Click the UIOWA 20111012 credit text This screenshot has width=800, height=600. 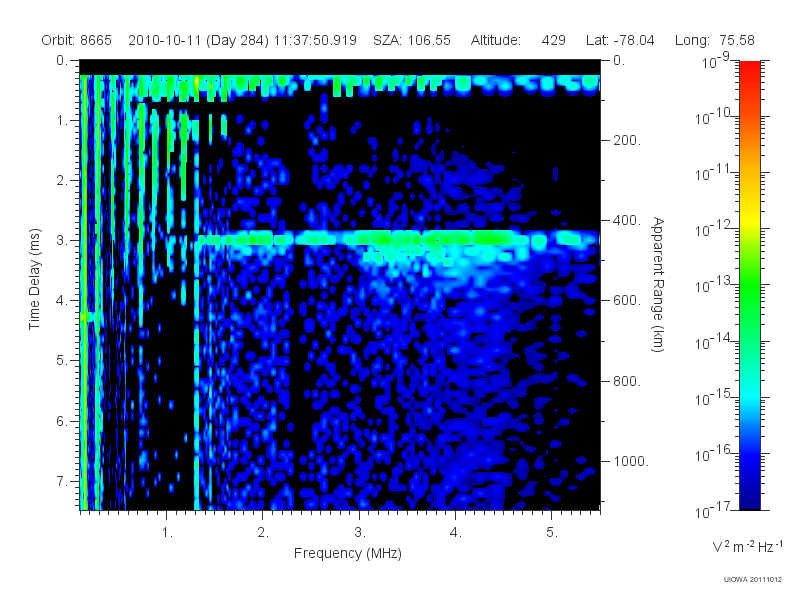click(x=752, y=580)
